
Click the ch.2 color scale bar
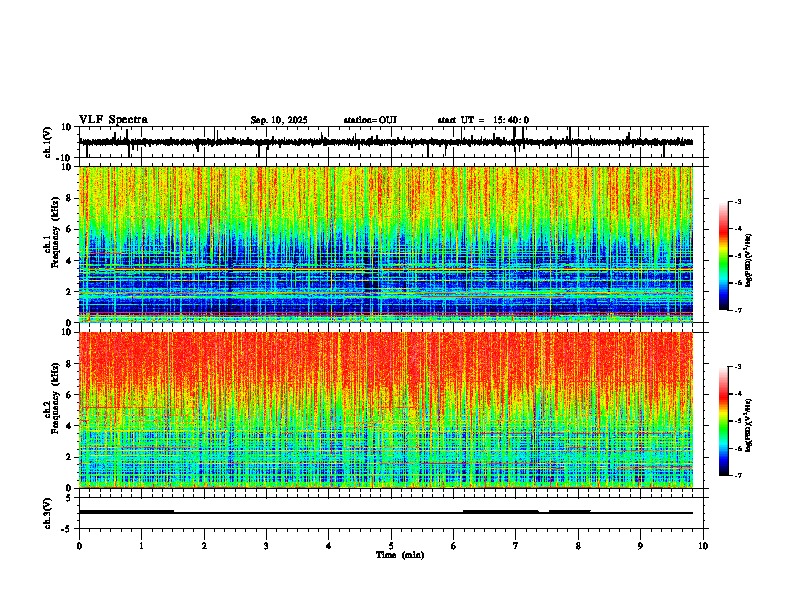(724, 421)
